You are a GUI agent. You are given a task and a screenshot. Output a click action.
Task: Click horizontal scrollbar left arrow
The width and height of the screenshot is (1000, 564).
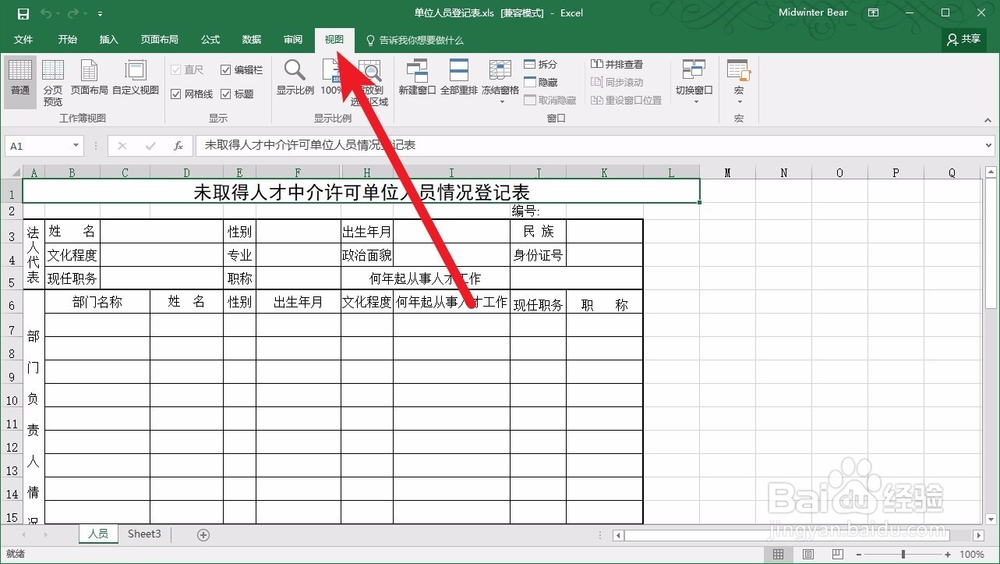pyautogui.click(x=618, y=535)
